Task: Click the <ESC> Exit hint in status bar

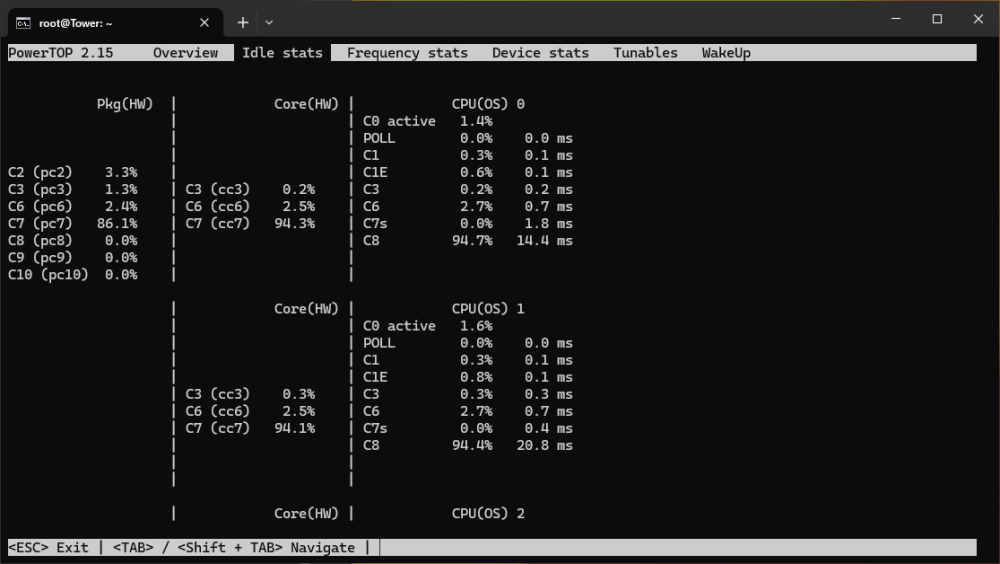Action: 48,547
